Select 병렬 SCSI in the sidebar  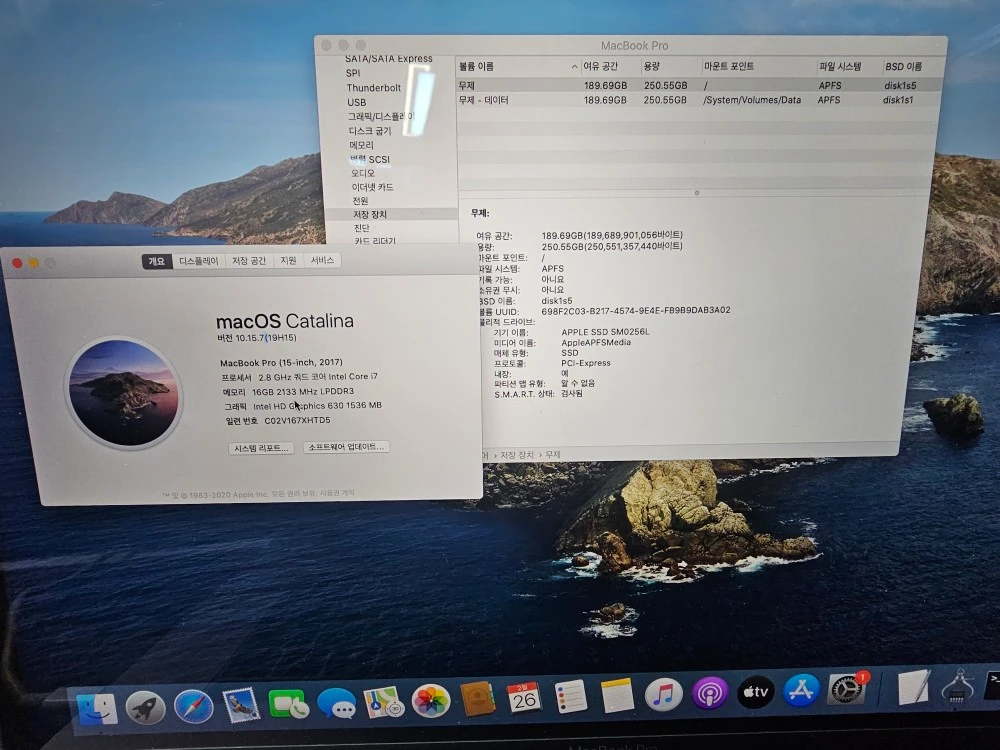[369, 159]
